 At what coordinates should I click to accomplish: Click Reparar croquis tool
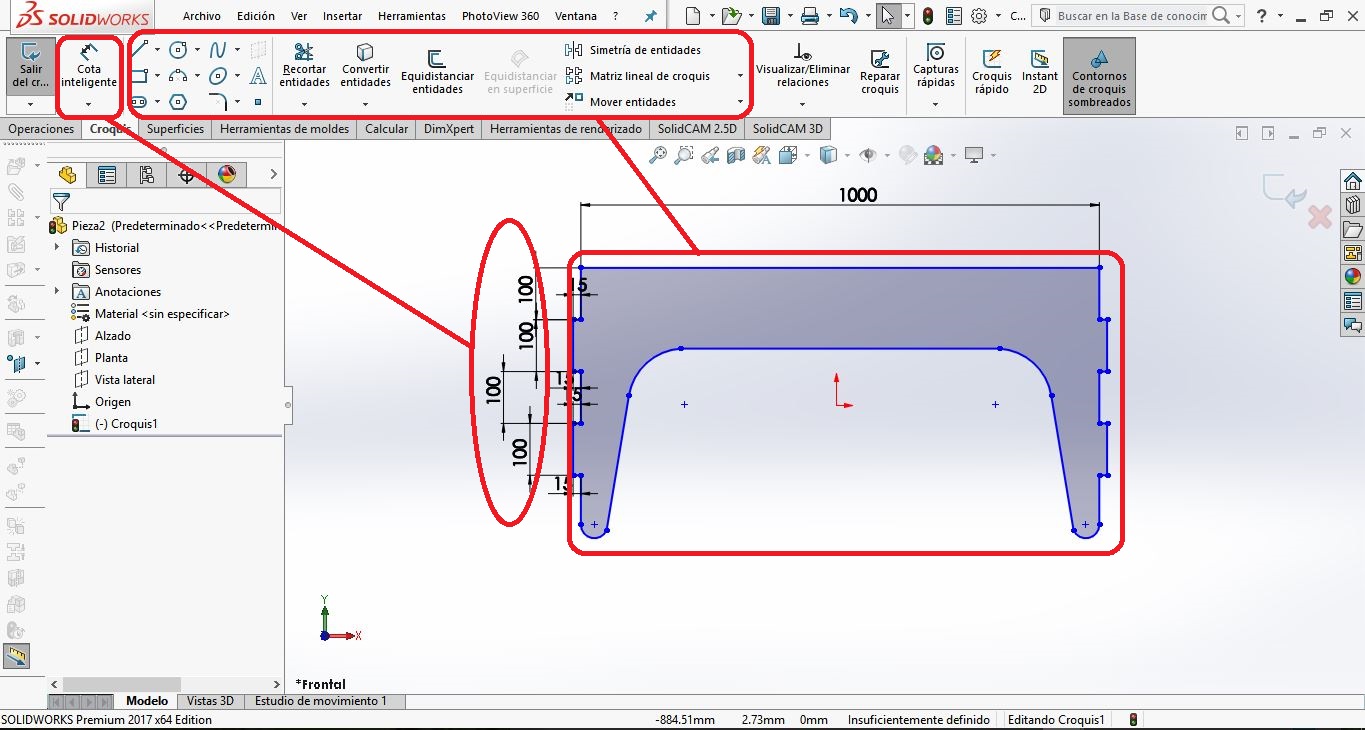(880, 72)
